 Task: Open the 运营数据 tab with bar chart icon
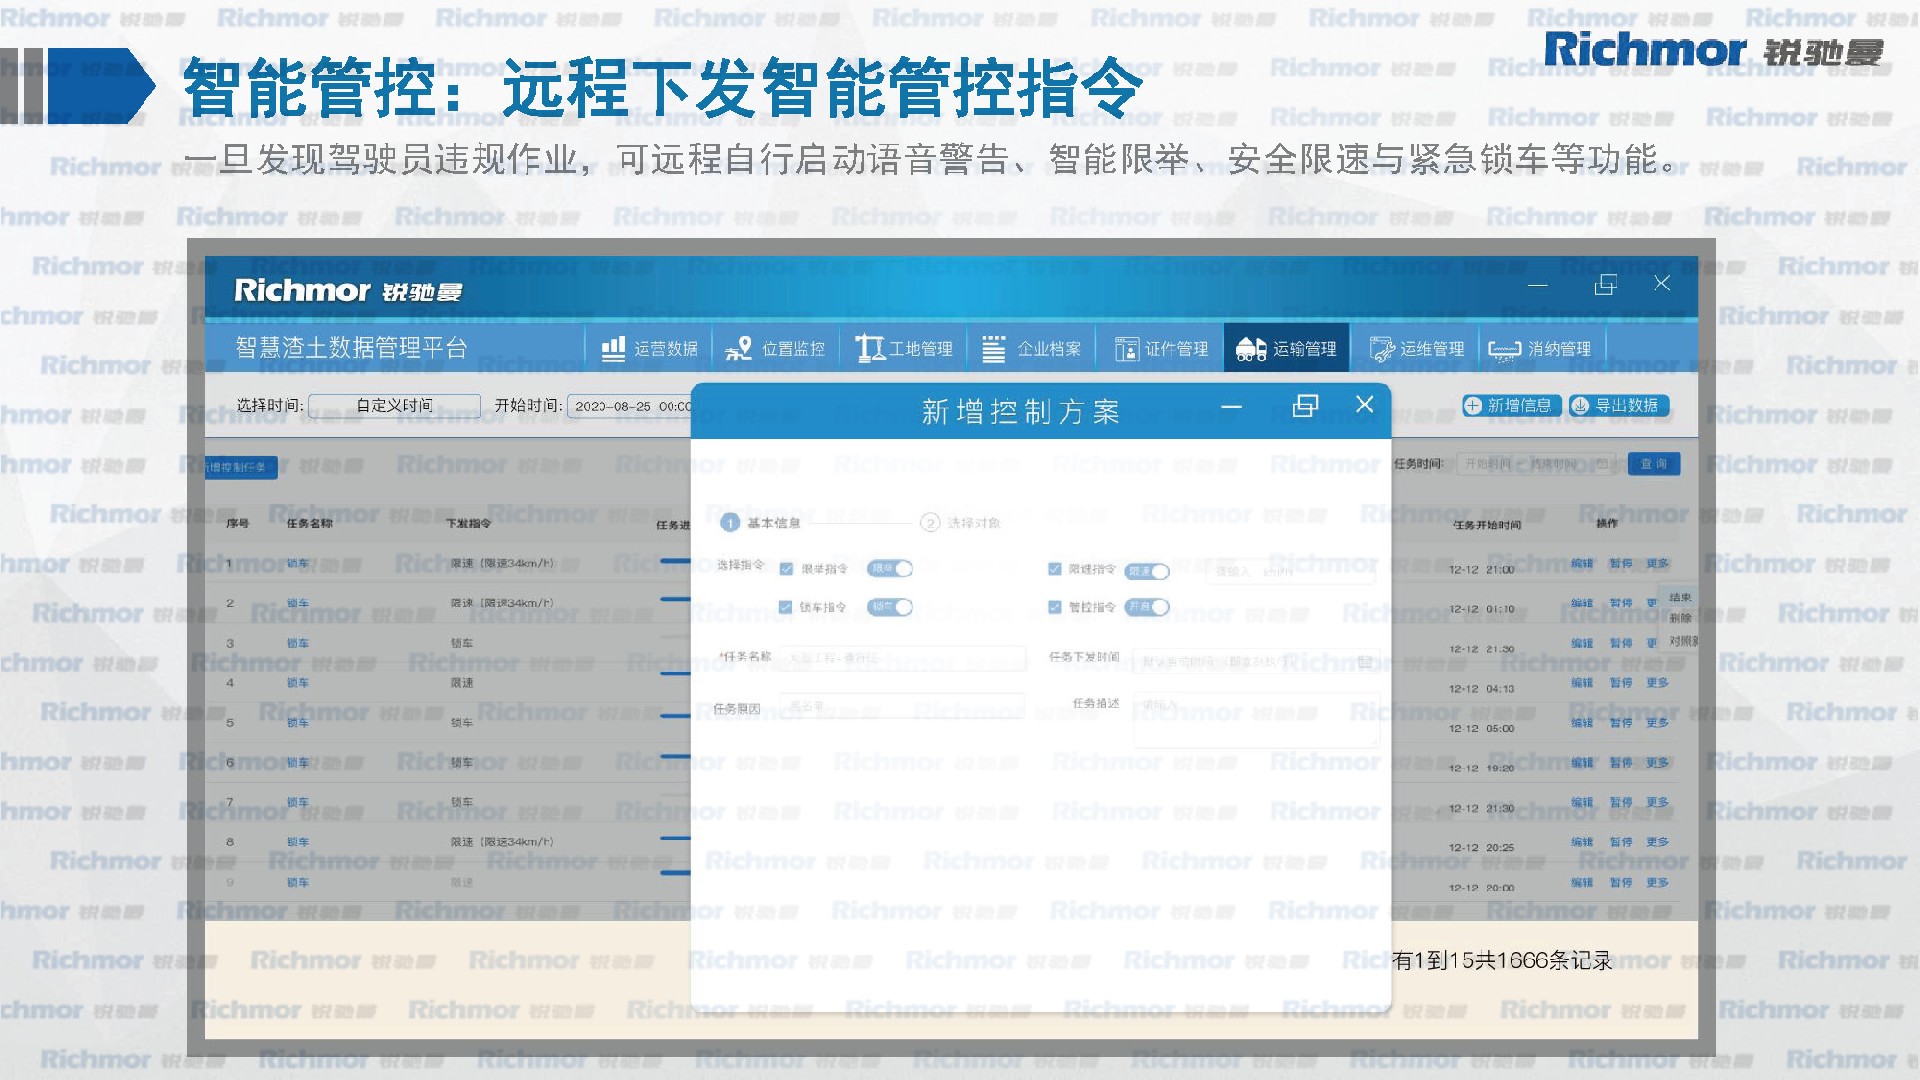(649, 348)
